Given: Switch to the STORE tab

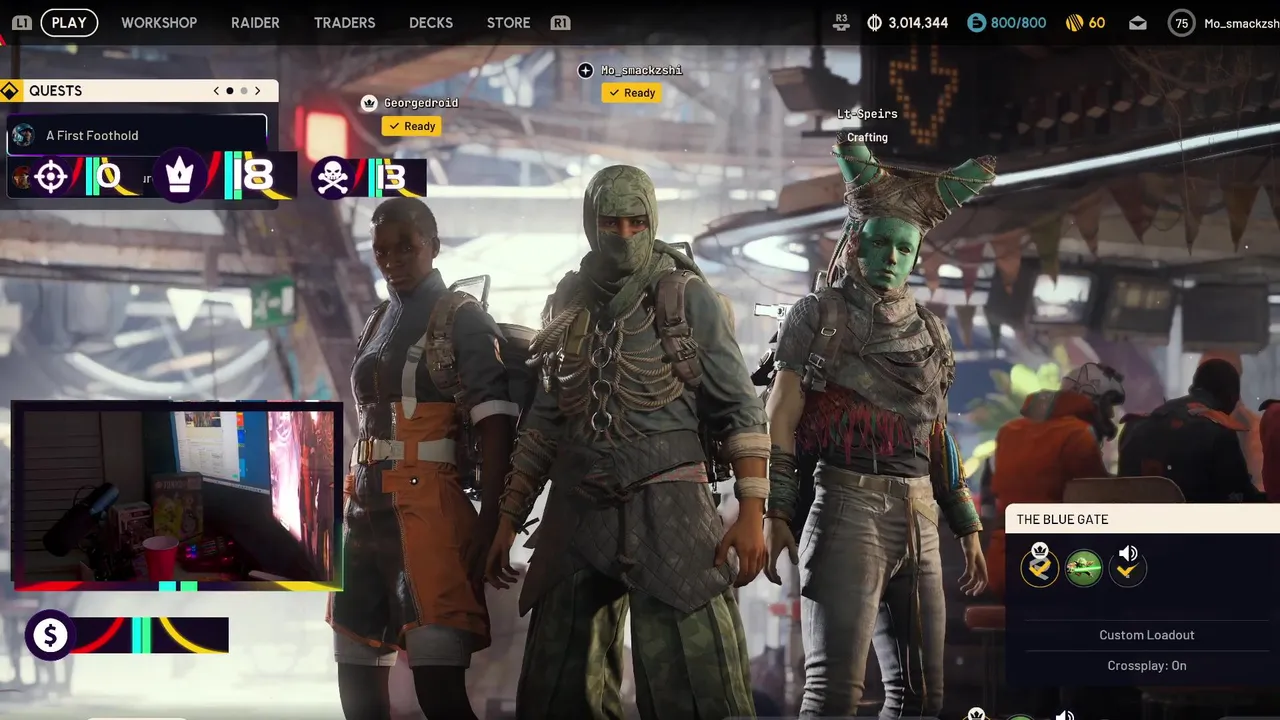Looking at the screenshot, I should coord(508,22).
